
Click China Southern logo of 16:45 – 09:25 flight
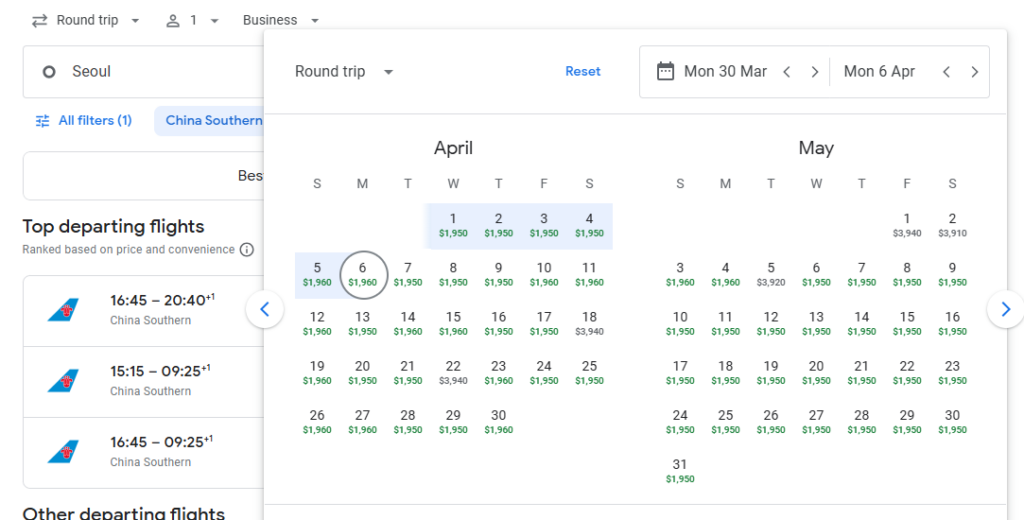[x=63, y=452]
